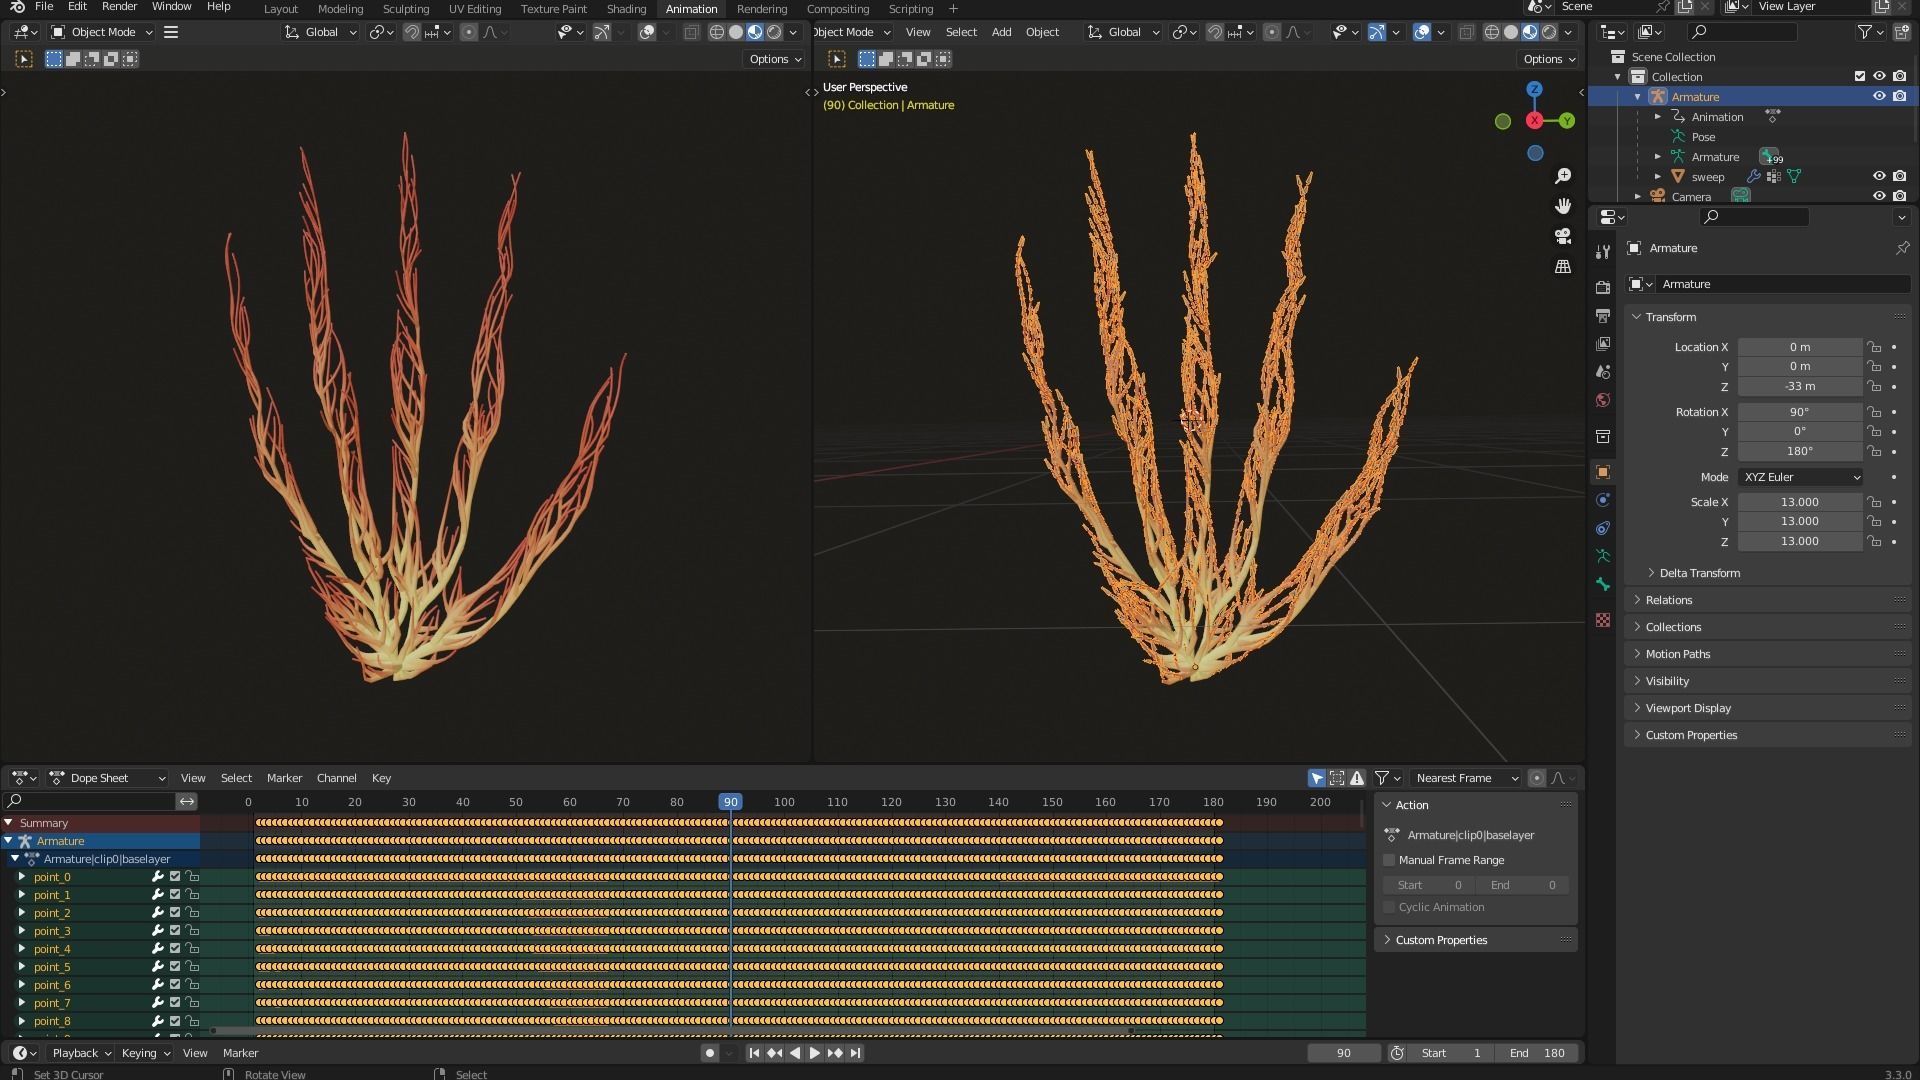Jump to the last frame

pos(855,1053)
